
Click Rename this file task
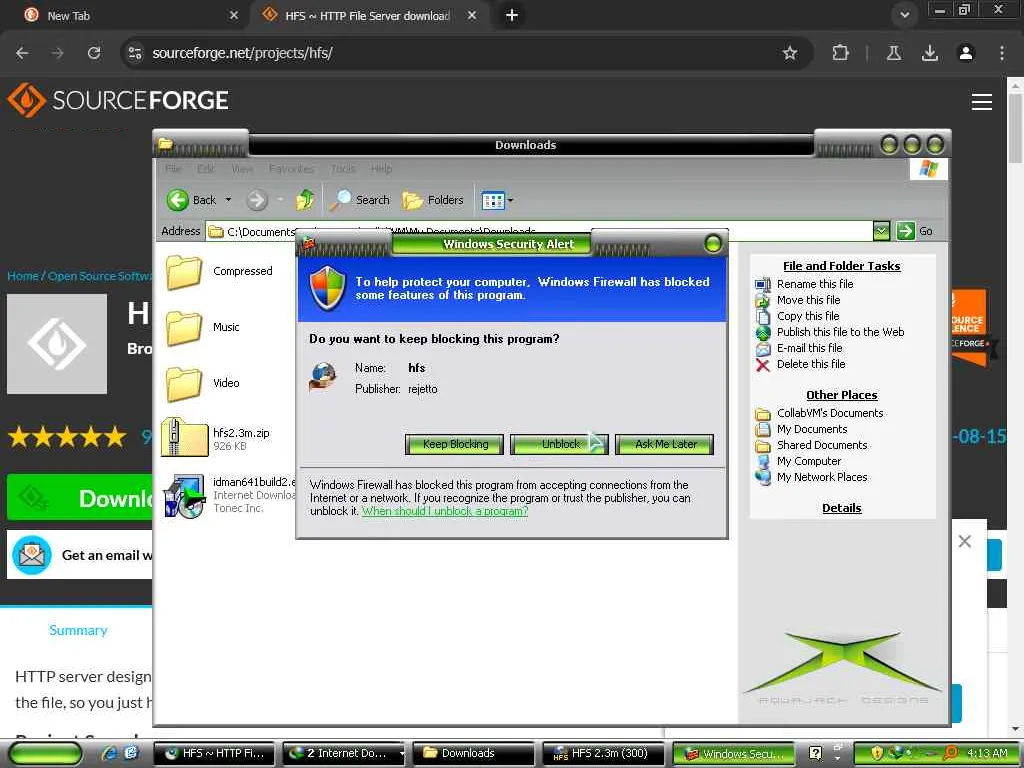click(x=814, y=284)
